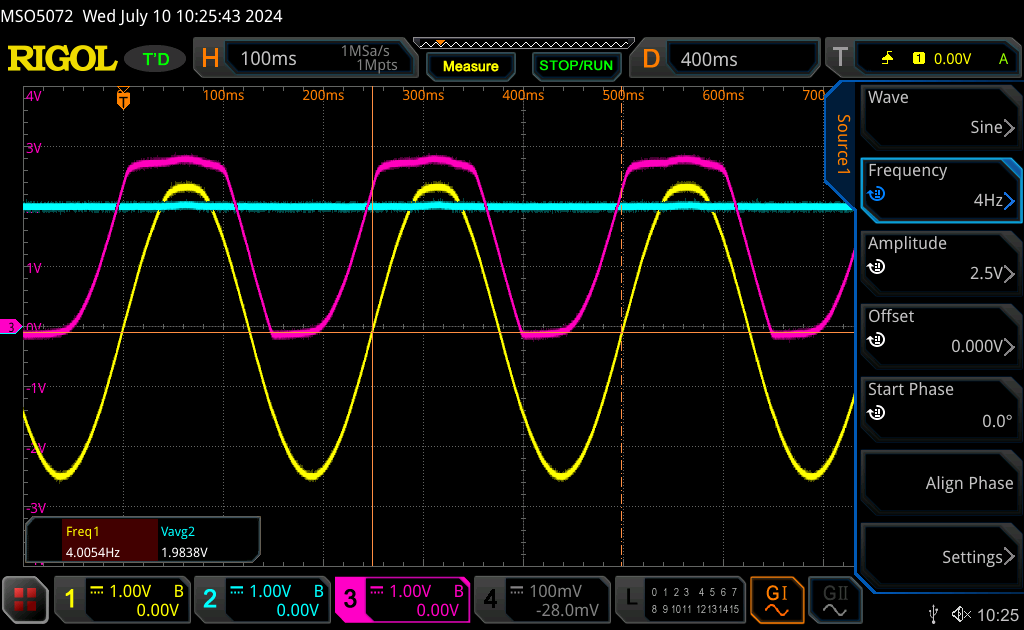The image size is (1024, 630).
Task: Click the Start Phase knob adjust icon
Action: [876, 413]
